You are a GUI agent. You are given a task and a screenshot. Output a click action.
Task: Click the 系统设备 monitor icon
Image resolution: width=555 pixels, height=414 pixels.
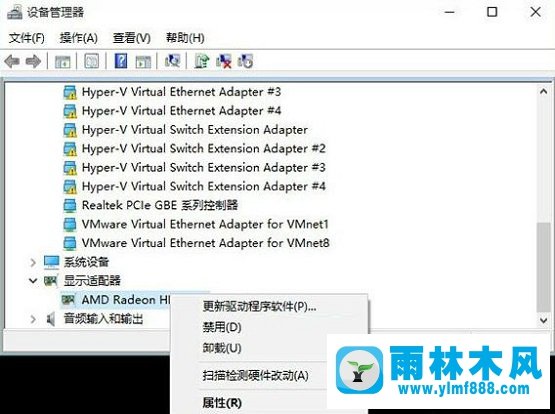tap(52, 262)
